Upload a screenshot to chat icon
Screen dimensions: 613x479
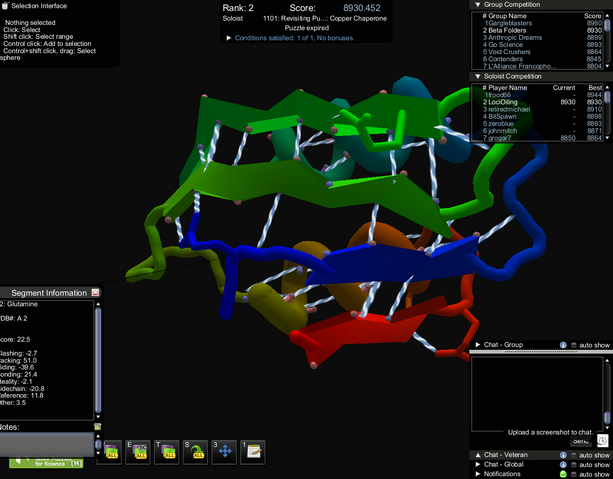[602, 441]
